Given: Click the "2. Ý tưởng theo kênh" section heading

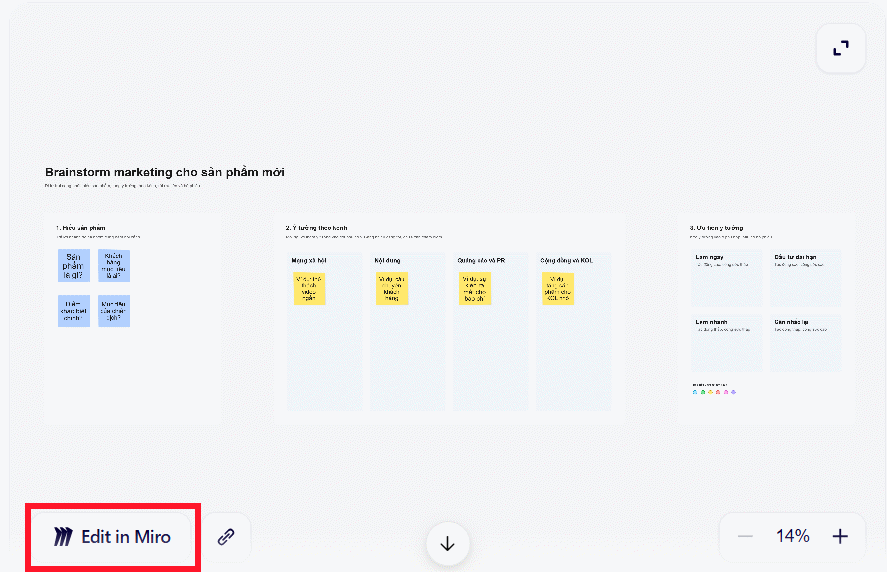Looking at the screenshot, I should [x=316, y=227].
